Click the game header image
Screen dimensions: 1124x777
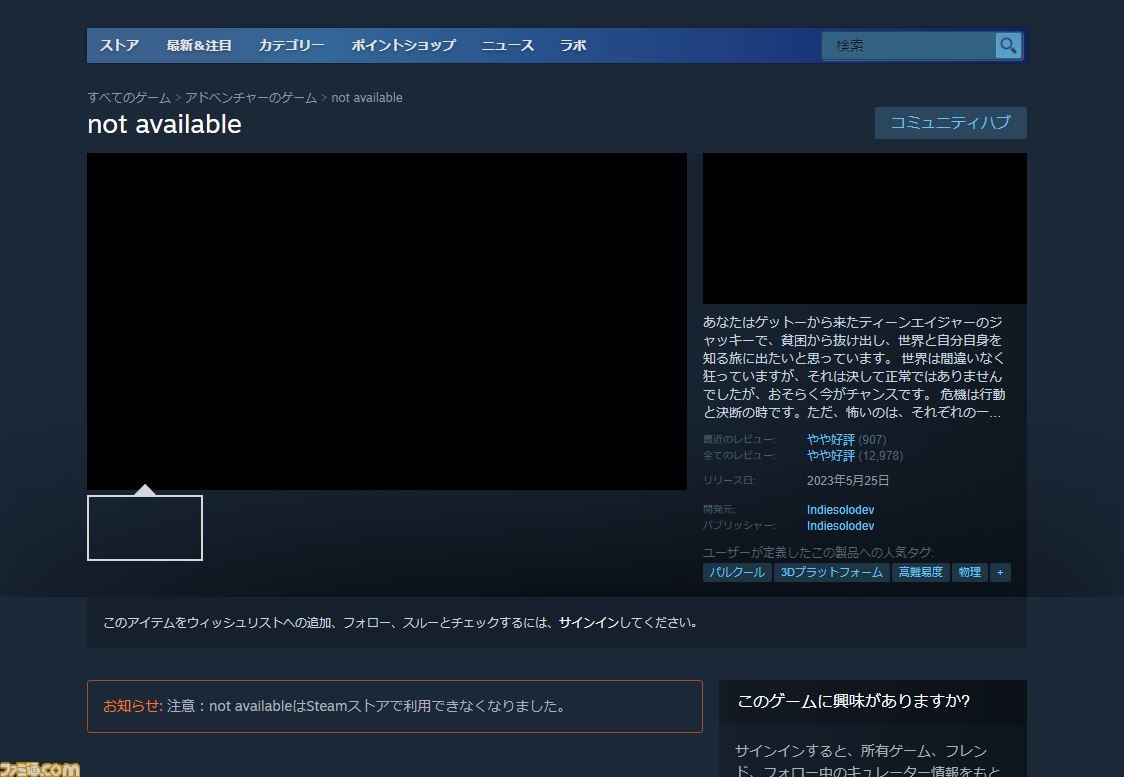(865, 229)
